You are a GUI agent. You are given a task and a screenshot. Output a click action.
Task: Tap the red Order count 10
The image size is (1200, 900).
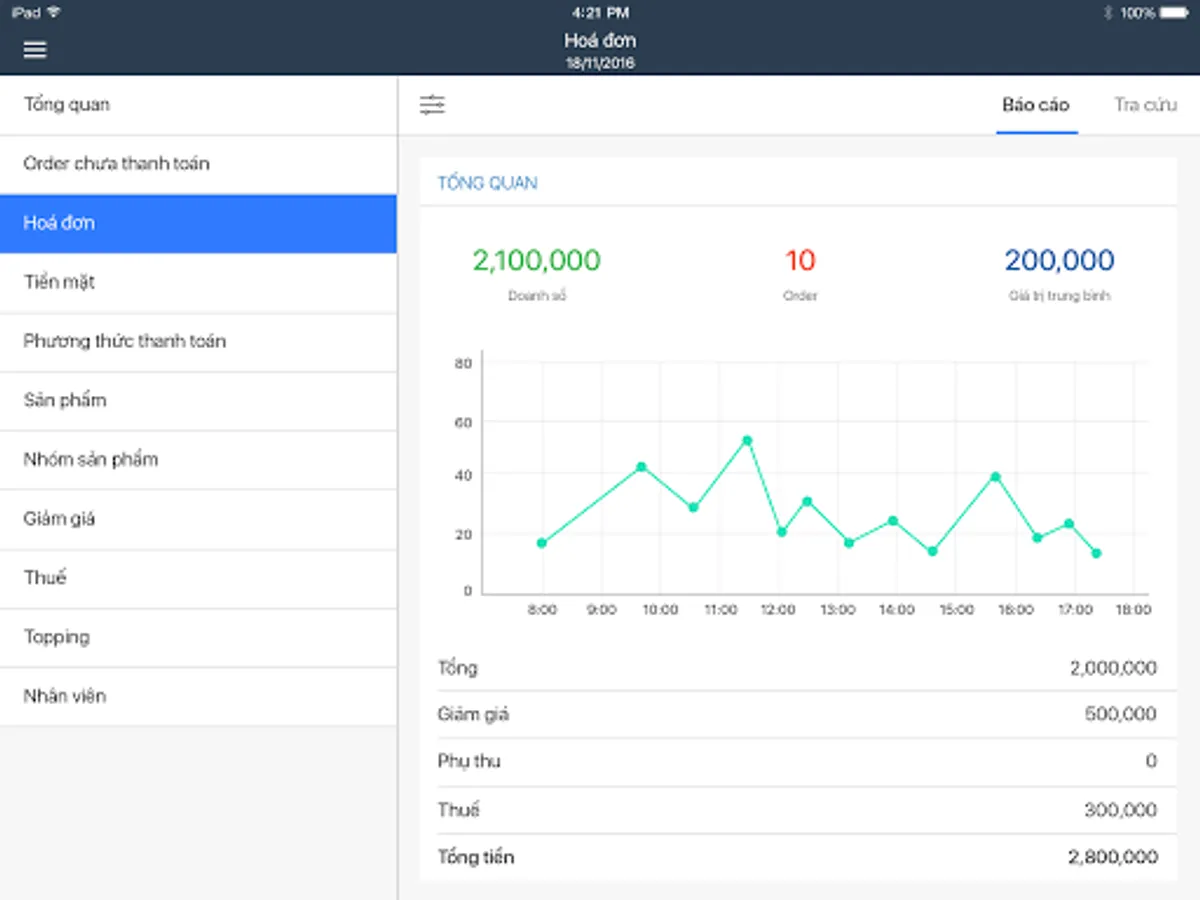(800, 261)
